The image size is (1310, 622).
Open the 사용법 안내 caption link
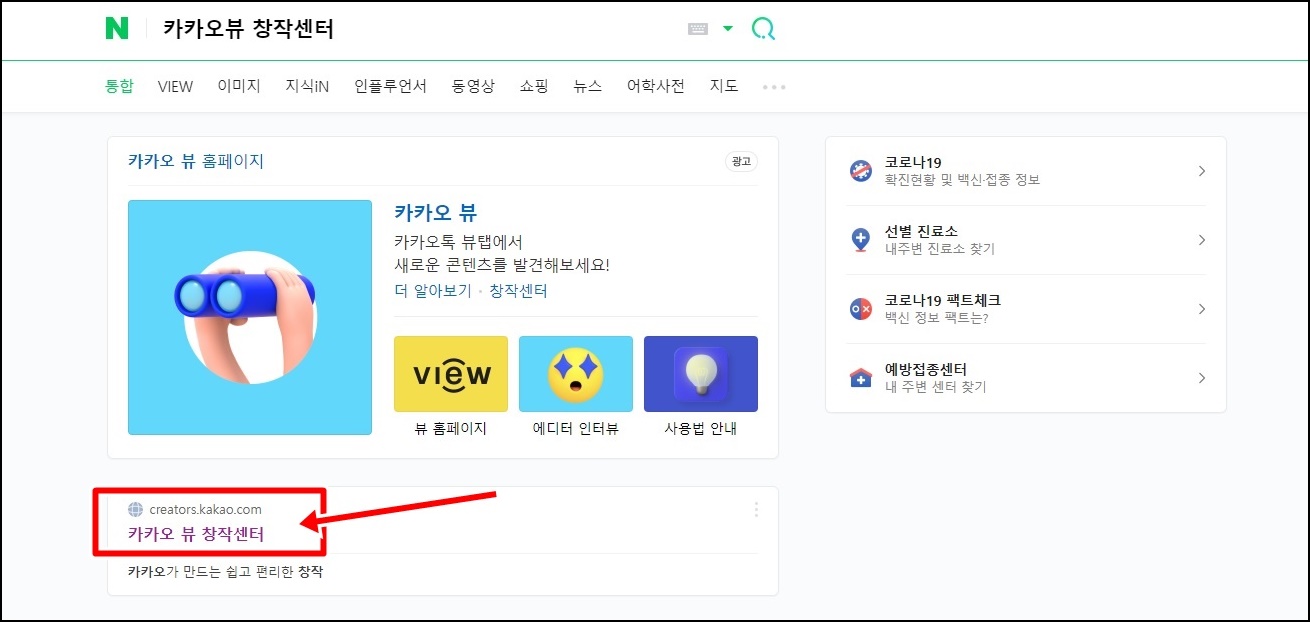(701, 428)
